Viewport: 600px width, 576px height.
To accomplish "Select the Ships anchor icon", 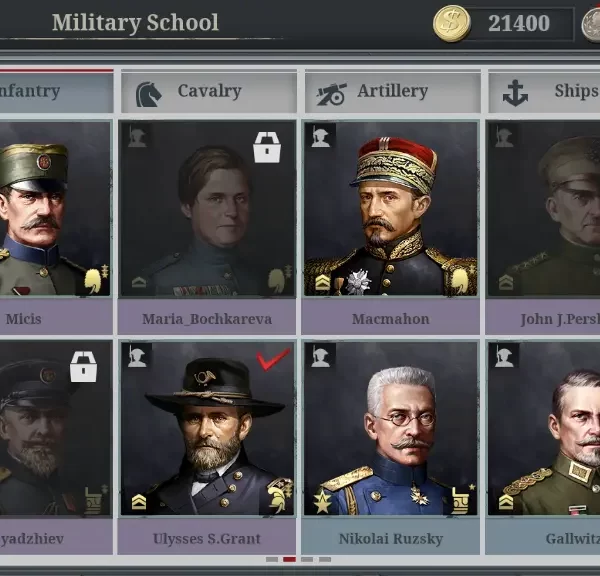I will 515,93.
